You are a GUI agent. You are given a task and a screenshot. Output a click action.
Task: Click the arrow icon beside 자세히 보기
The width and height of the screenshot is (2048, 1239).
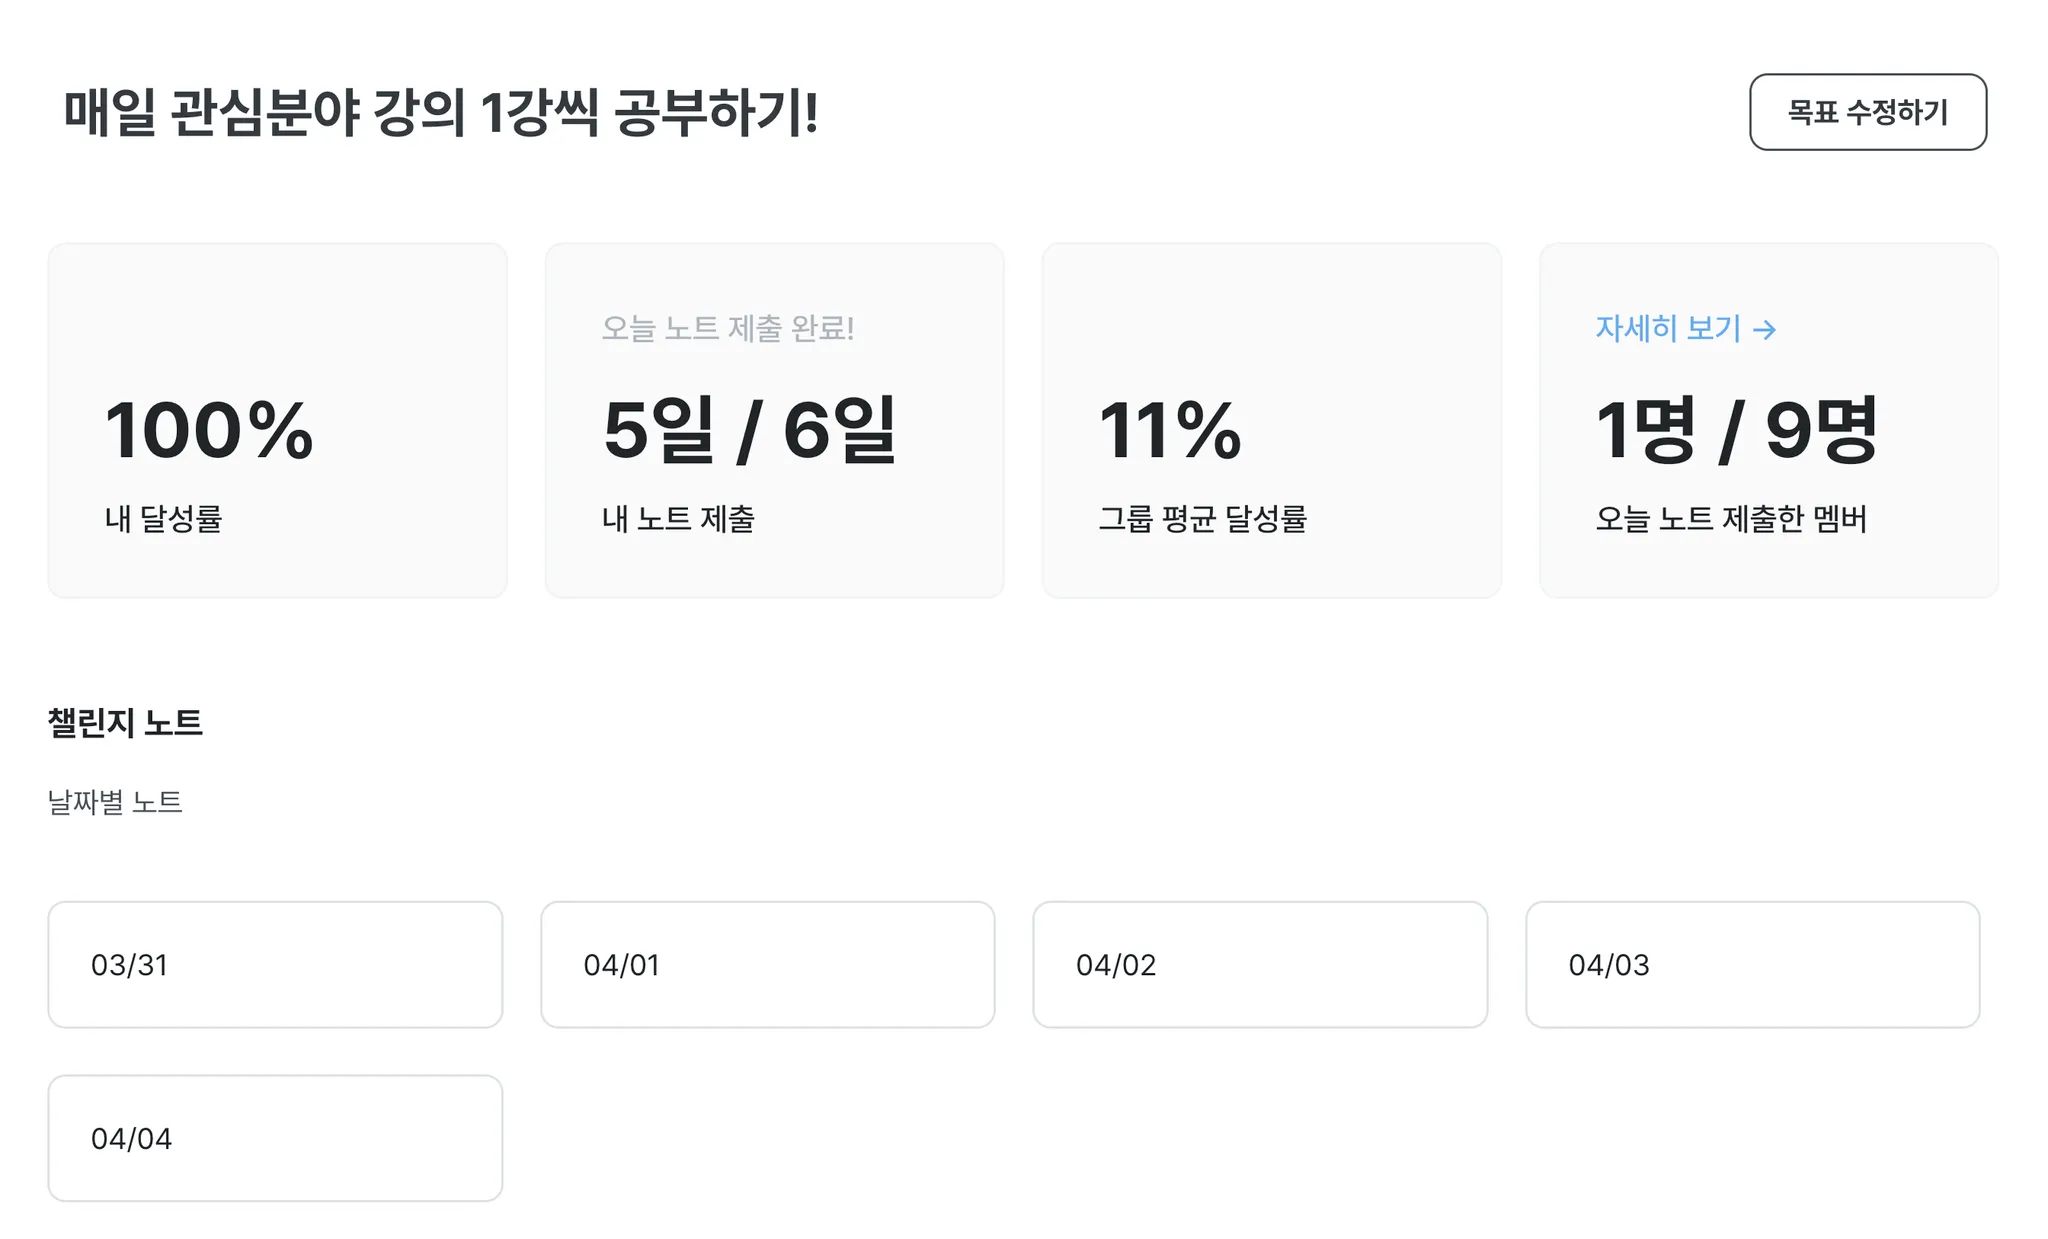1765,329
